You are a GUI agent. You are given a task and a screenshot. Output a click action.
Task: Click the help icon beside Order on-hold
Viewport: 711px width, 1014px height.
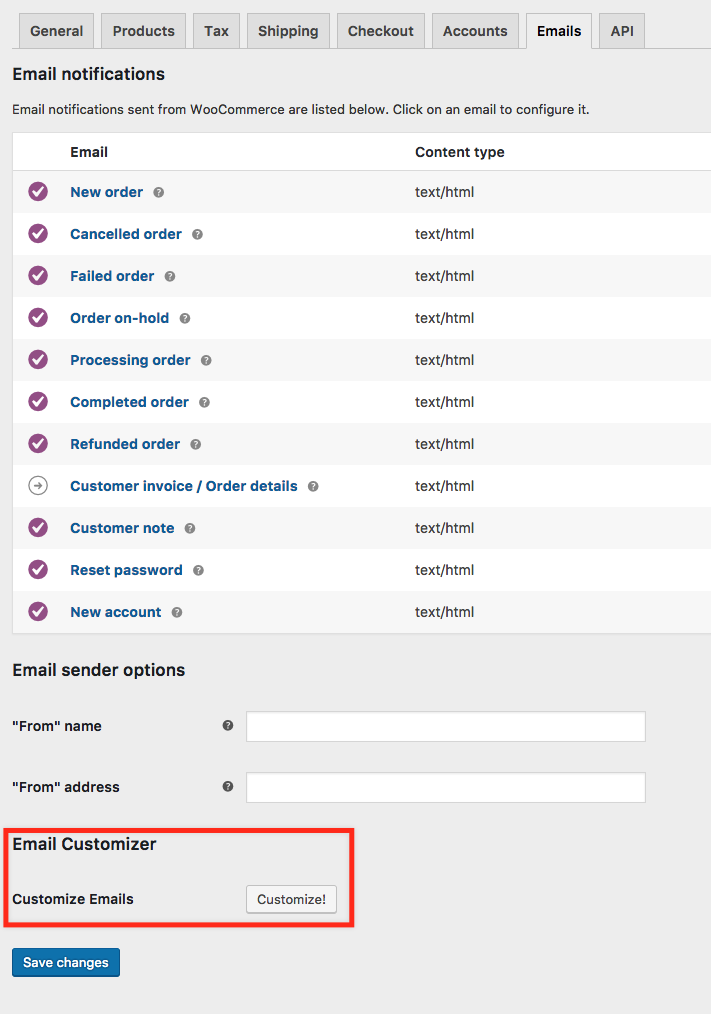tap(184, 318)
